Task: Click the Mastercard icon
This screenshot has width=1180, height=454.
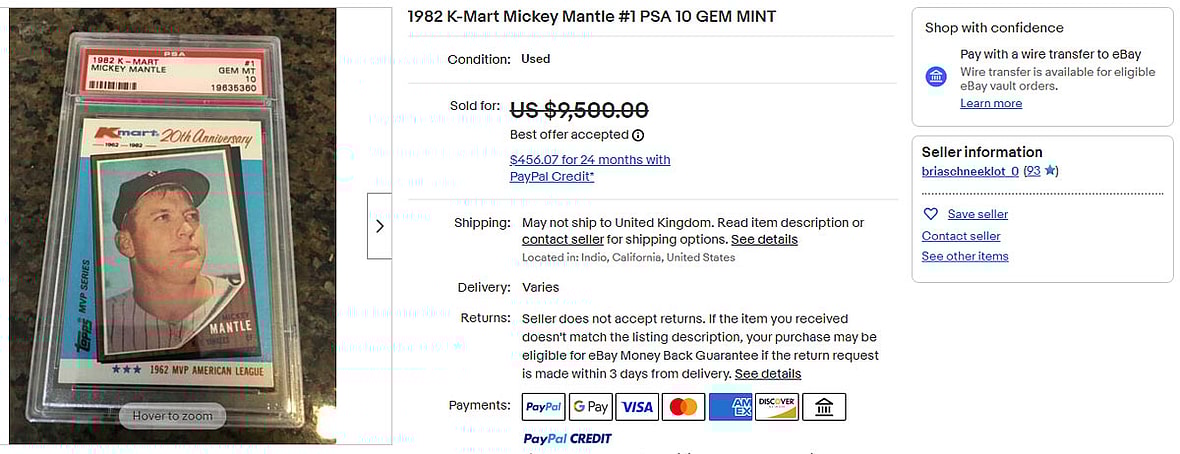Action: click(x=683, y=406)
